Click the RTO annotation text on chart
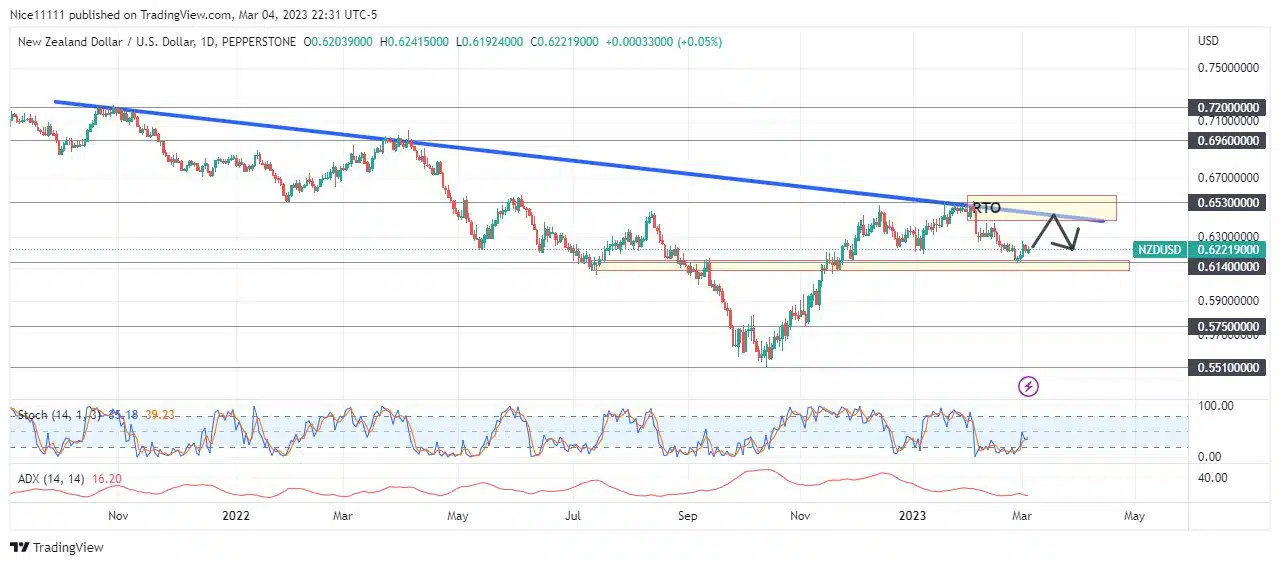1280x565 pixels. pyautogui.click(x=987, y=208)
